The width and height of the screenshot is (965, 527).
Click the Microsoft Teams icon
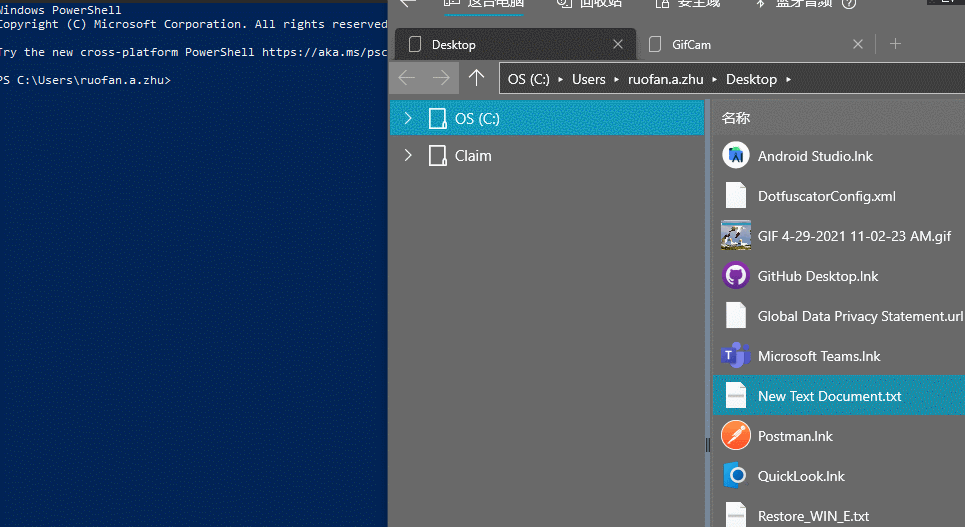(735, 356)
